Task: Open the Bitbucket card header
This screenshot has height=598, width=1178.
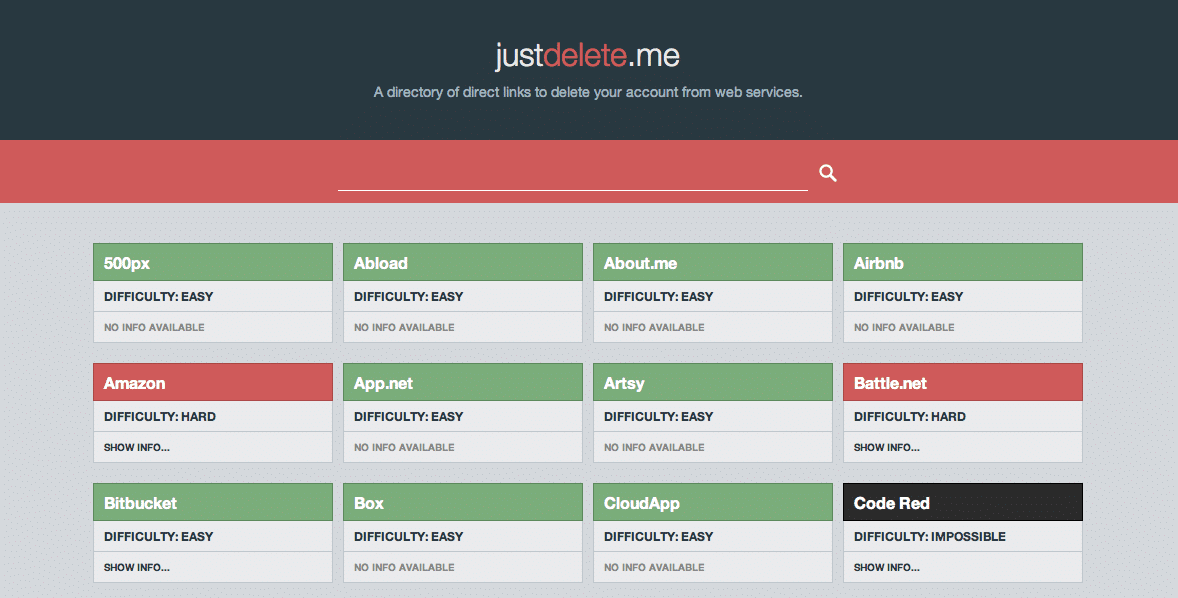Action: (213, 503)
